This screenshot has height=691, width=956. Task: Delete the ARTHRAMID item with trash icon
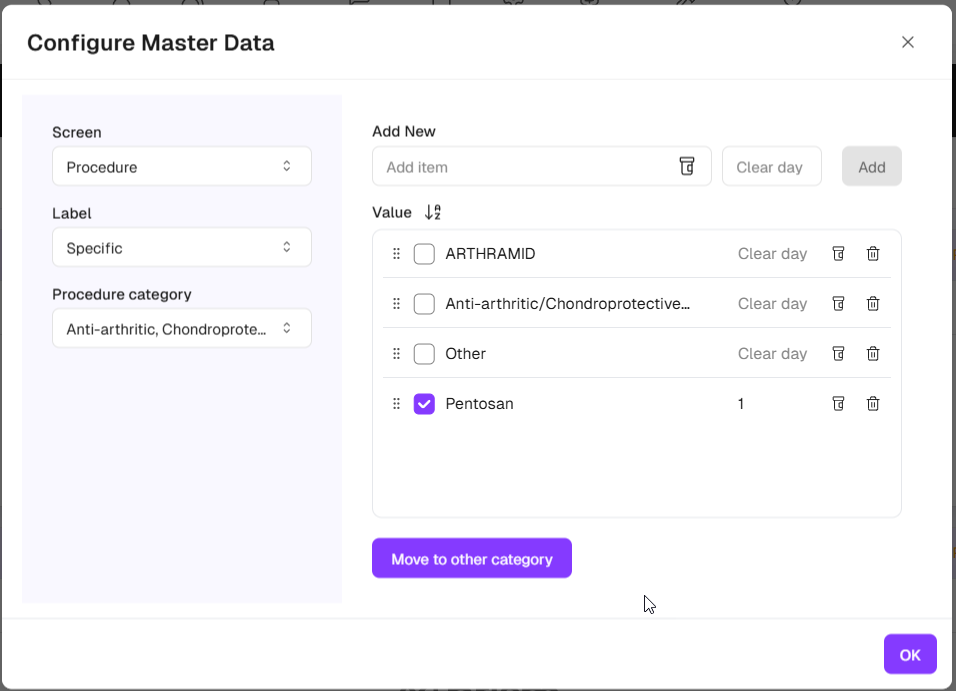pos(873,254)
